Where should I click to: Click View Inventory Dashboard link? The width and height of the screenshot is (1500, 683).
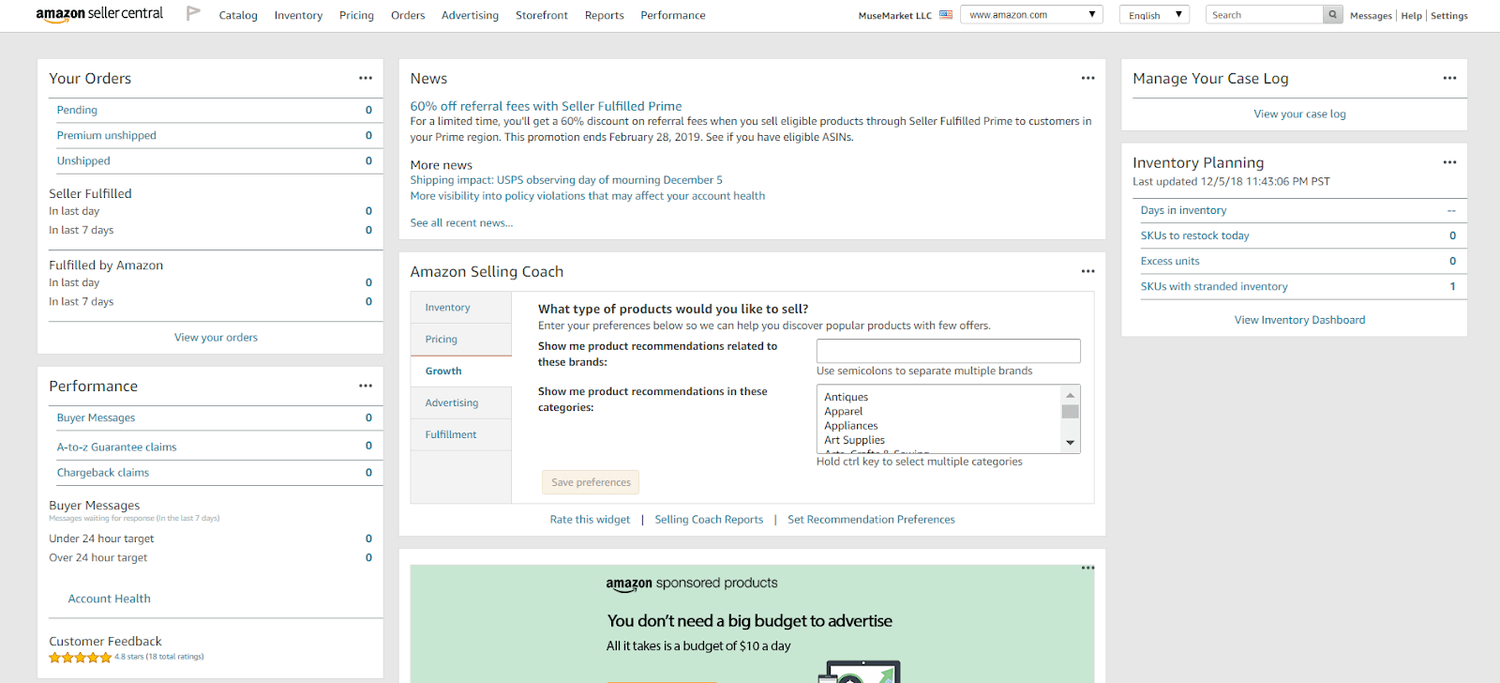click(x=1300, y=320)
